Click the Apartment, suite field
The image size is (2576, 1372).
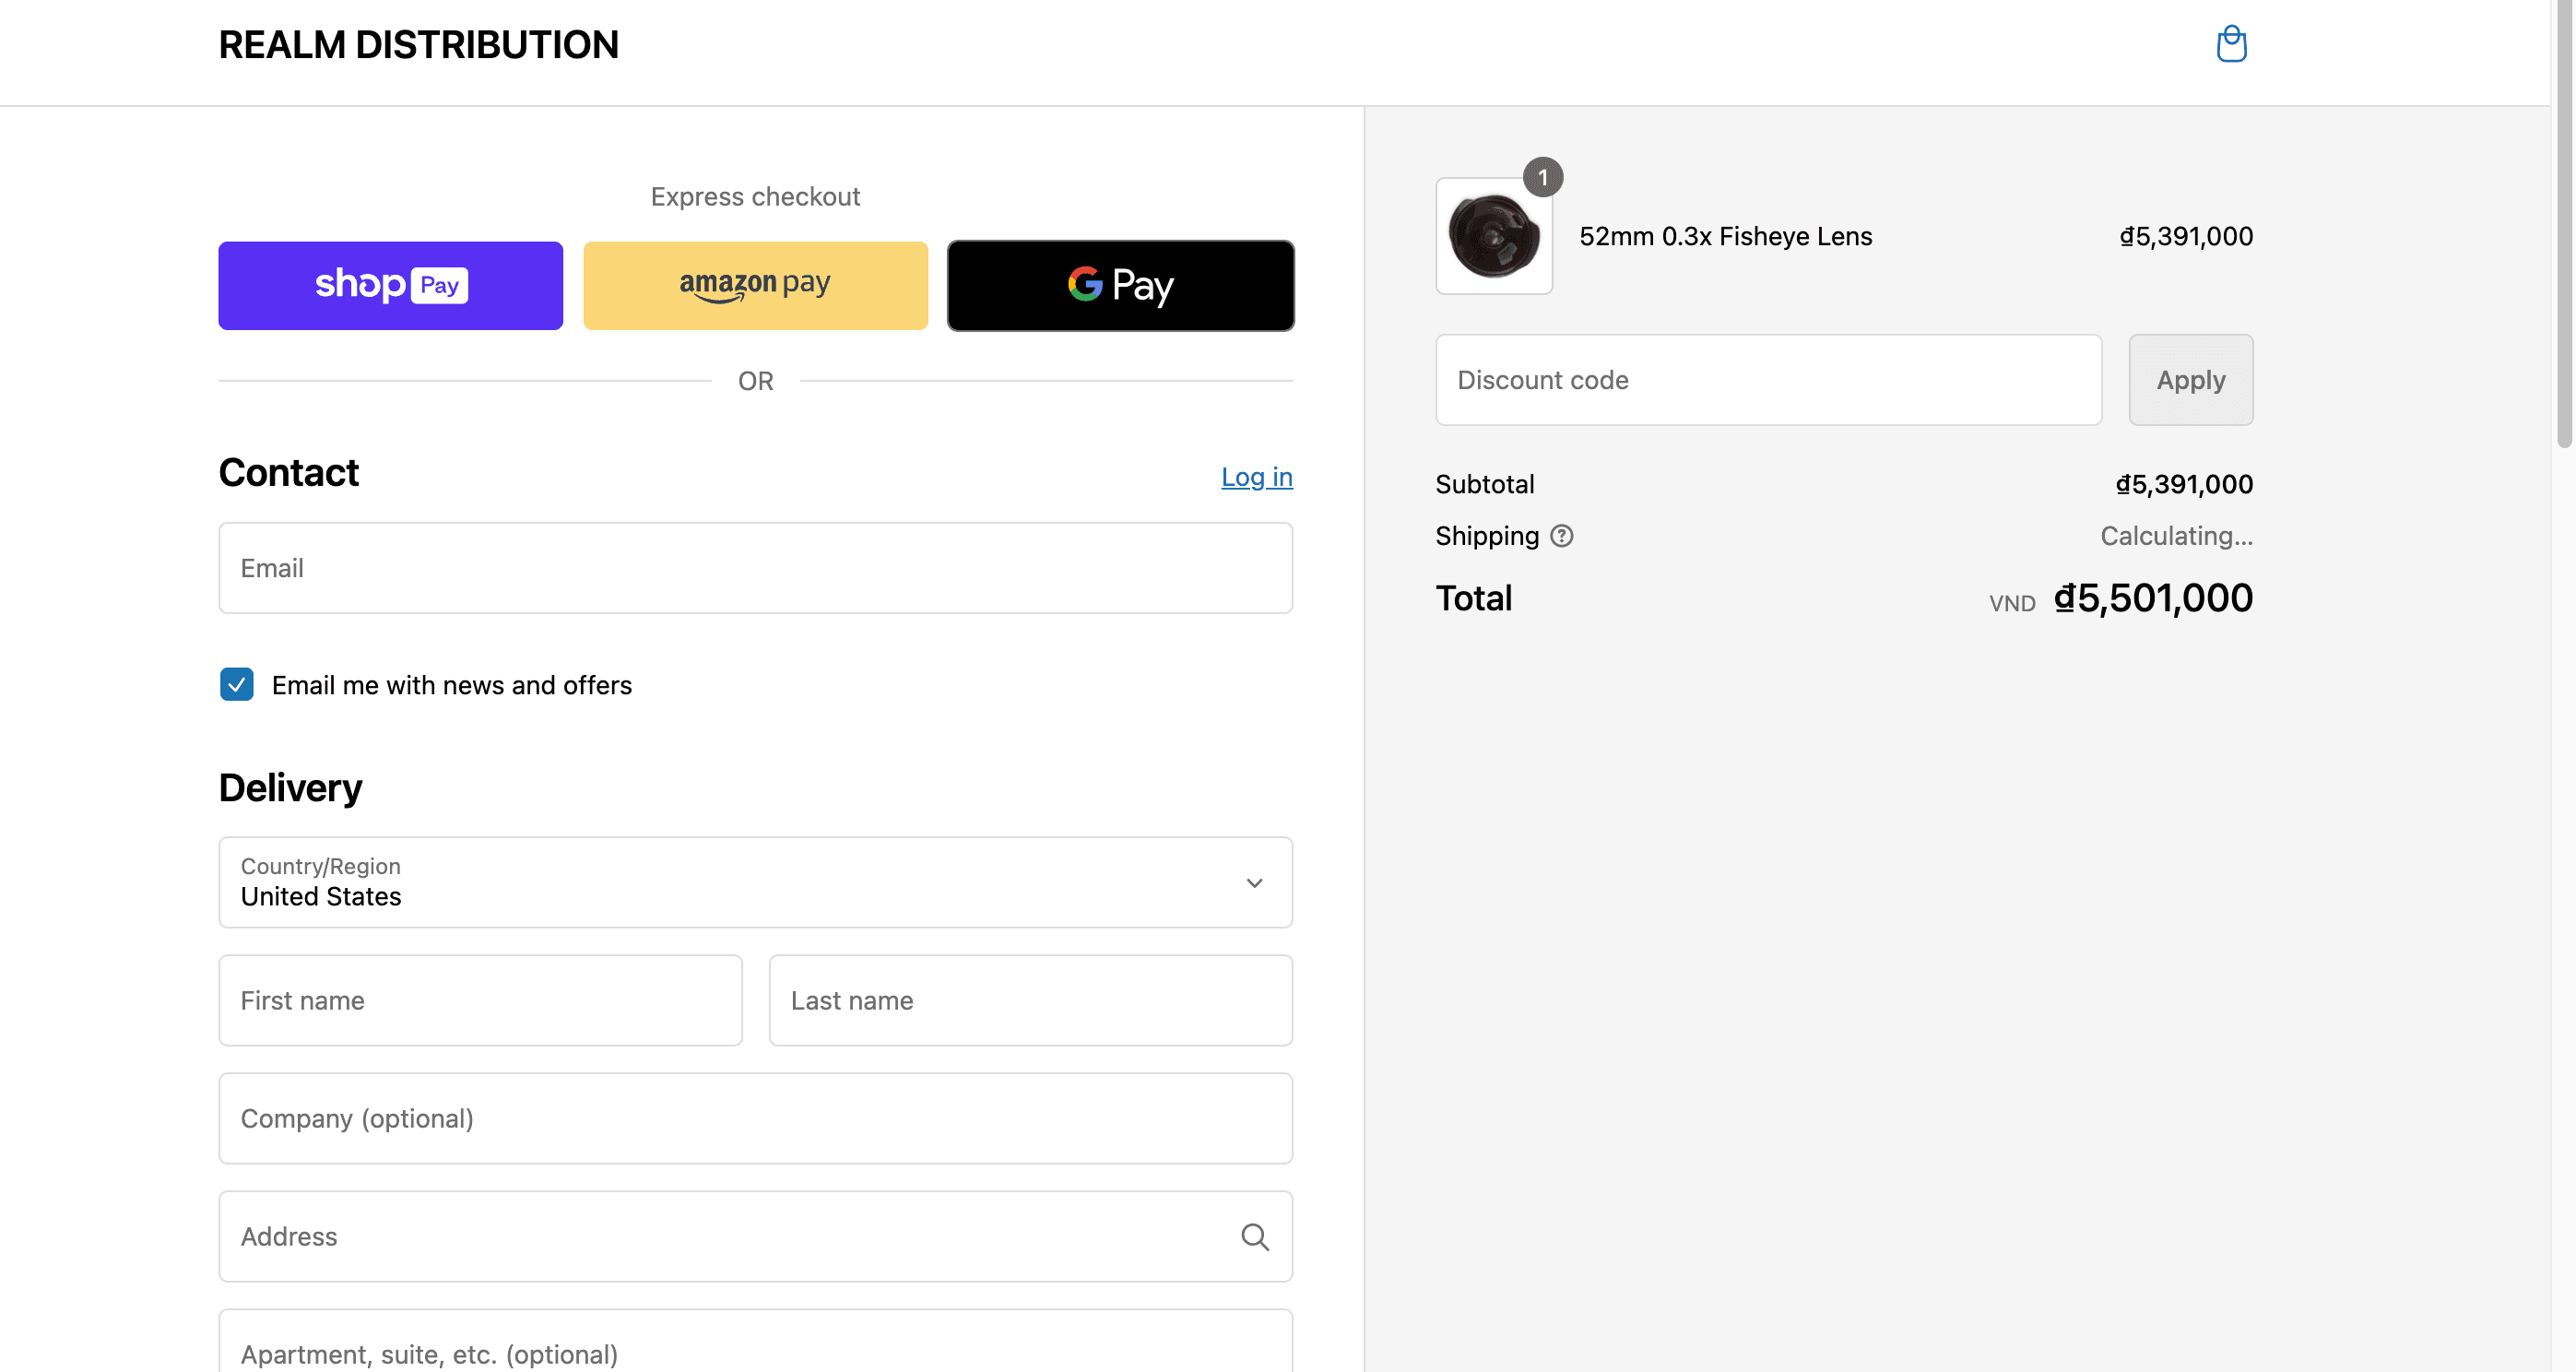(755, 1350)
